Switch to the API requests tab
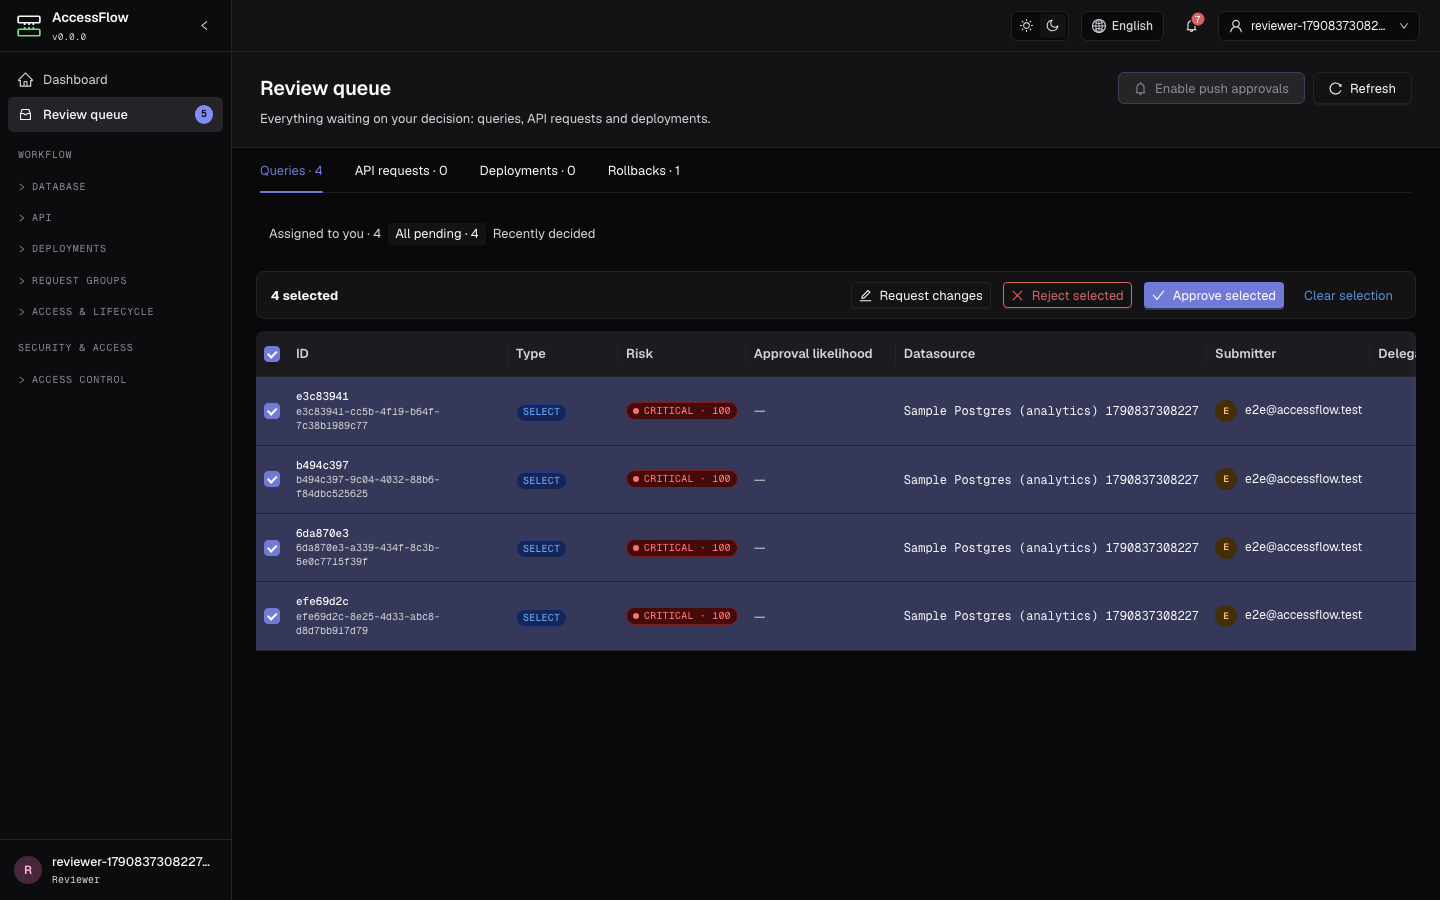Viewport: 1440px width, 900px height. click(x=401, y=171)
